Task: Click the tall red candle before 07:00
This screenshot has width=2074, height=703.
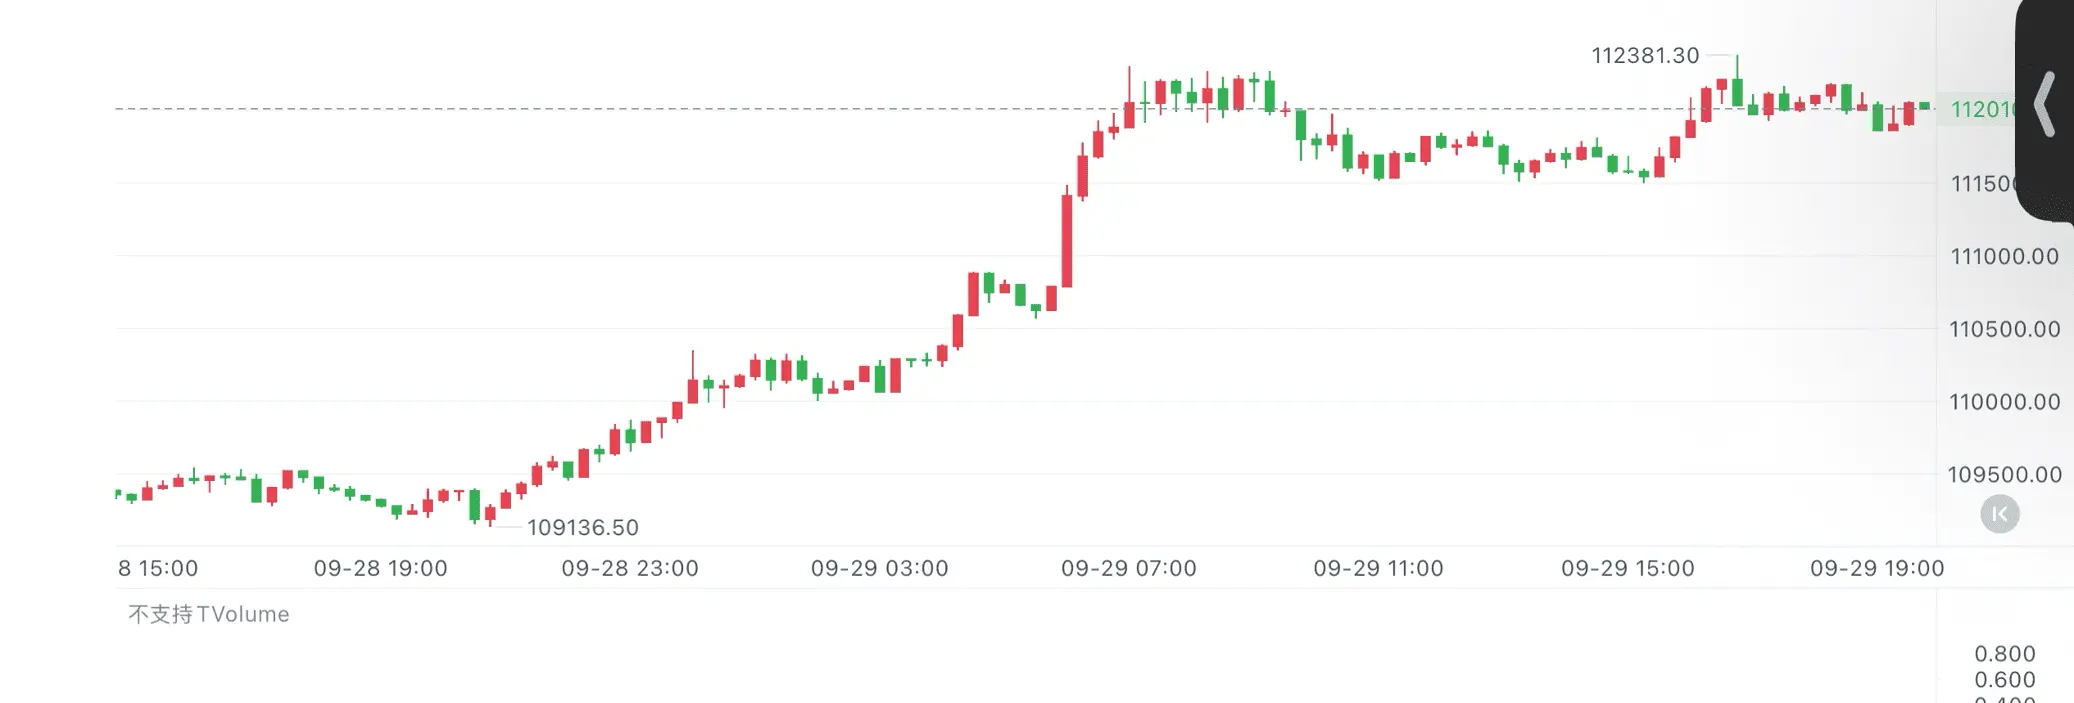Action: (x=1067, y=240)
